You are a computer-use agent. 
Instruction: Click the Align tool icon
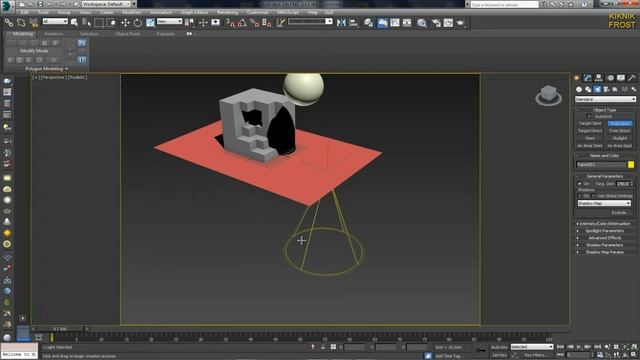[x=353, y=23]
